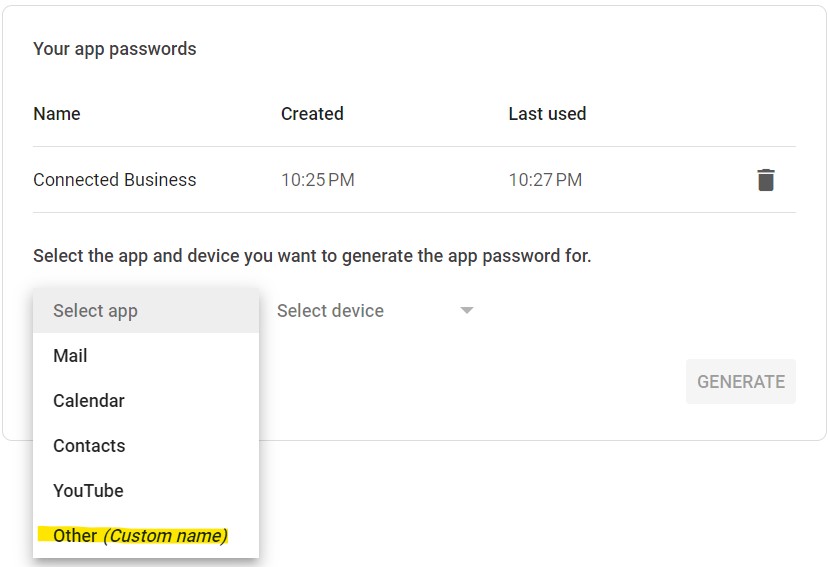This screenshot has width=828, height=567.
Task: Delete the Connected Business app password
Action: [x=765, y=180]
